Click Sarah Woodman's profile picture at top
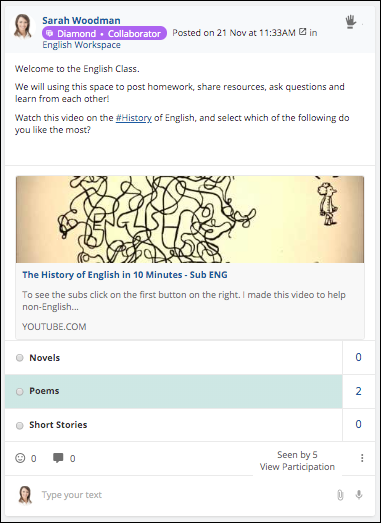 pos(23,26)
